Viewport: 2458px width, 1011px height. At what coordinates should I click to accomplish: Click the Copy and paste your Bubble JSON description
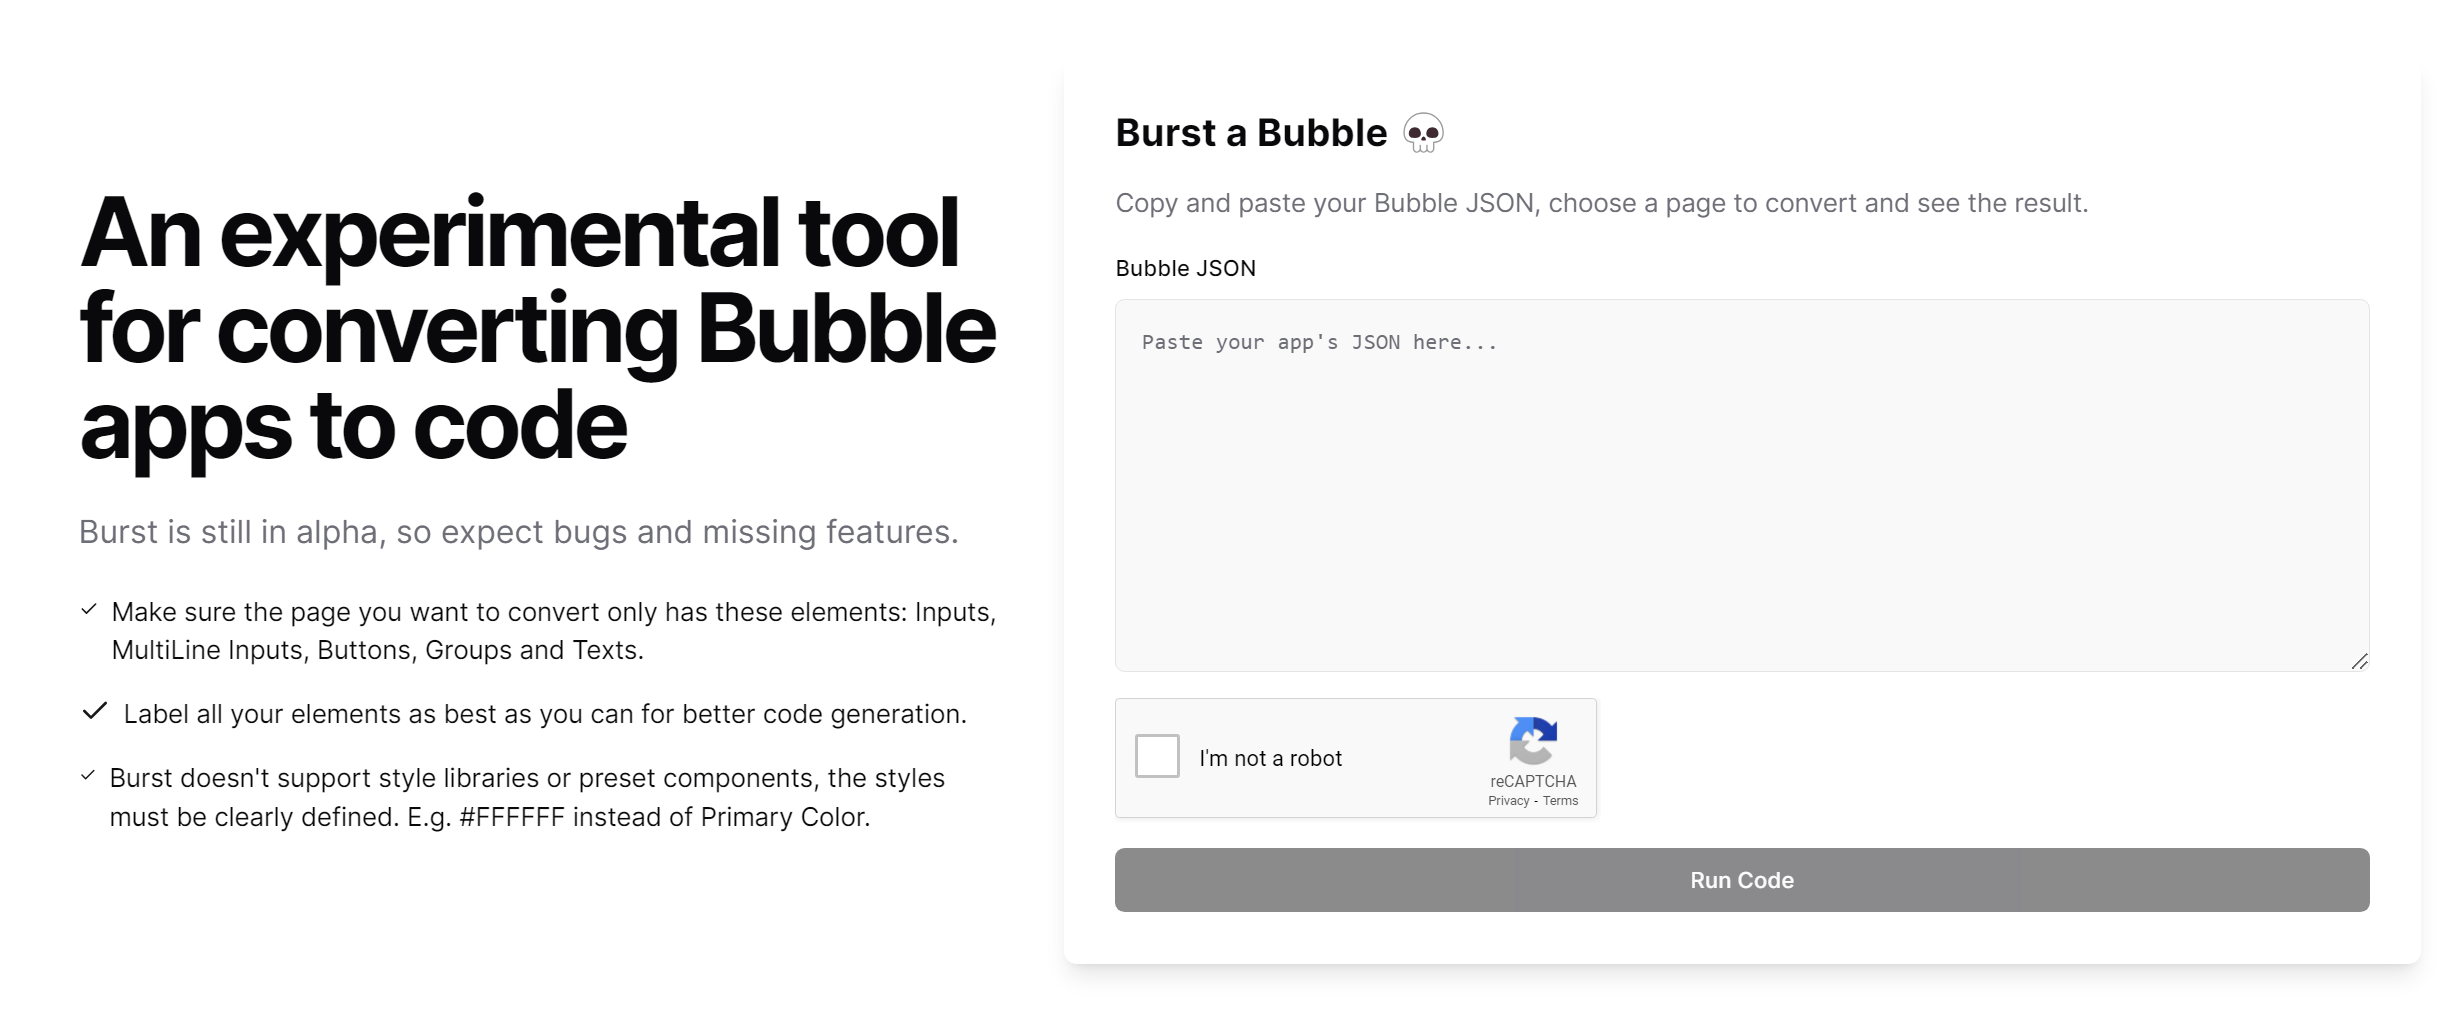pos(1602,203)
